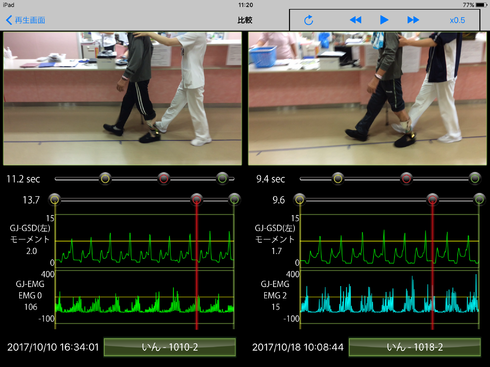Change playback speed x0.5

point(457,20)
